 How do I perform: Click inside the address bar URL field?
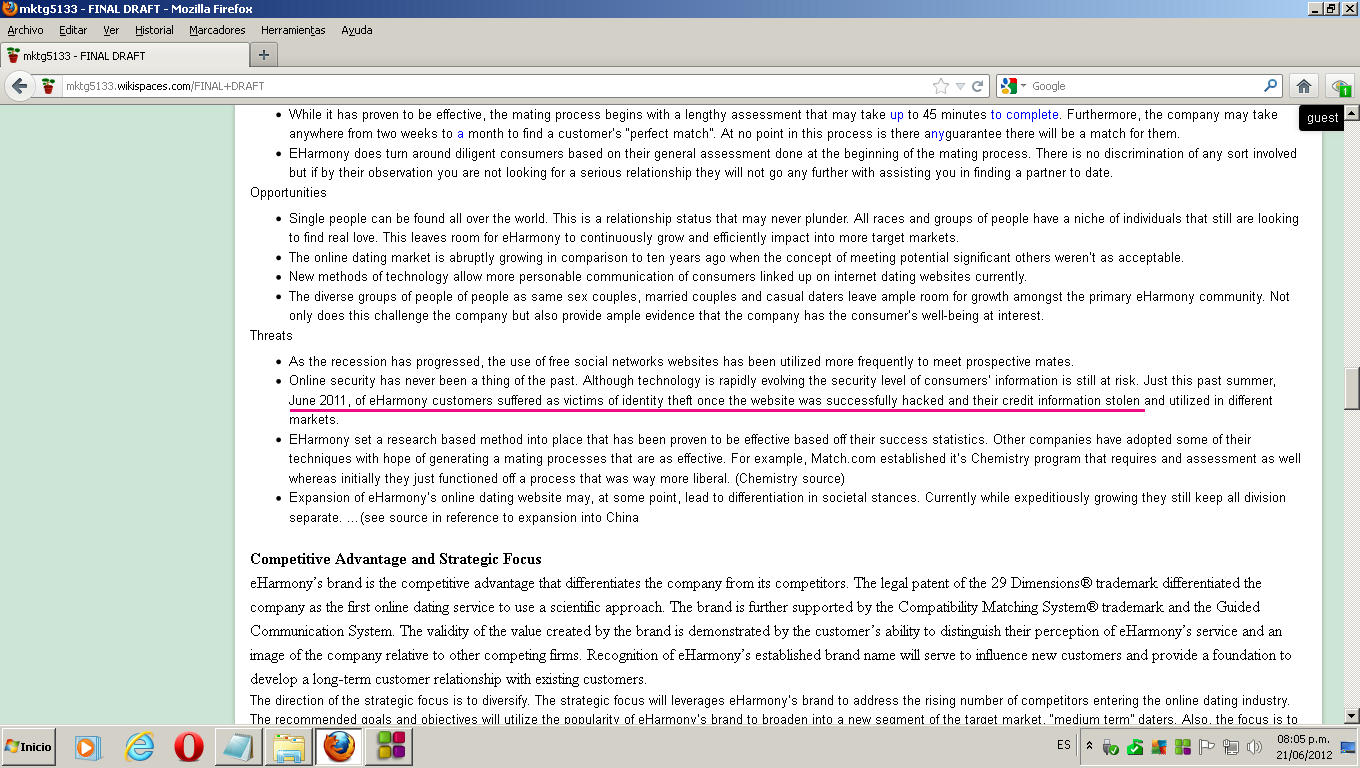(495, 86)
